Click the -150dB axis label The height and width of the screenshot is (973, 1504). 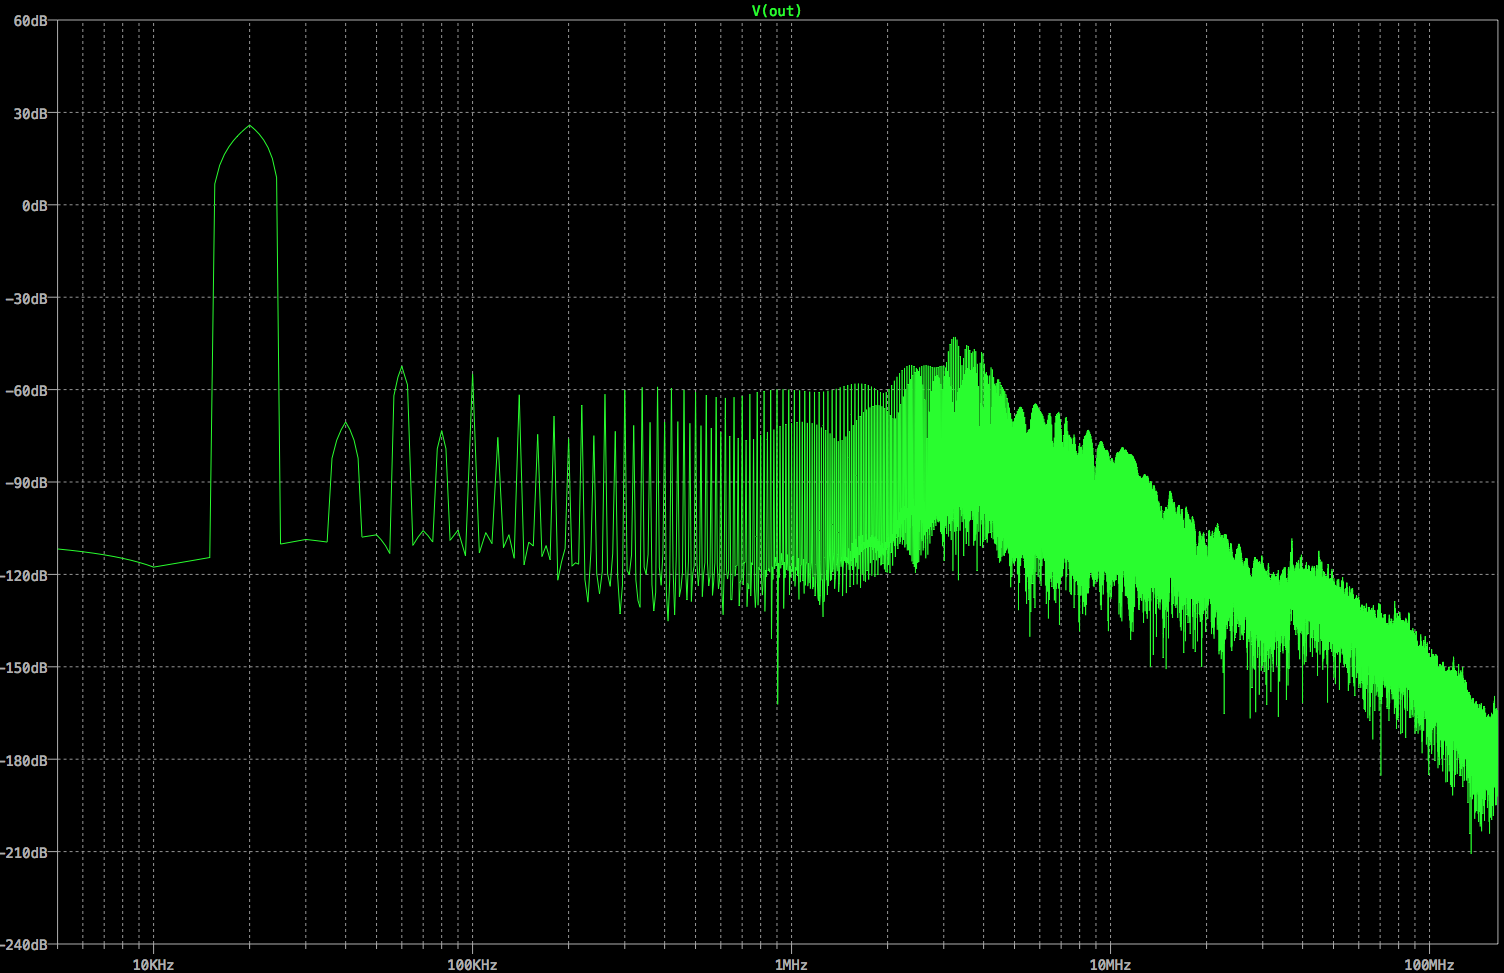(x=24, y=668)
